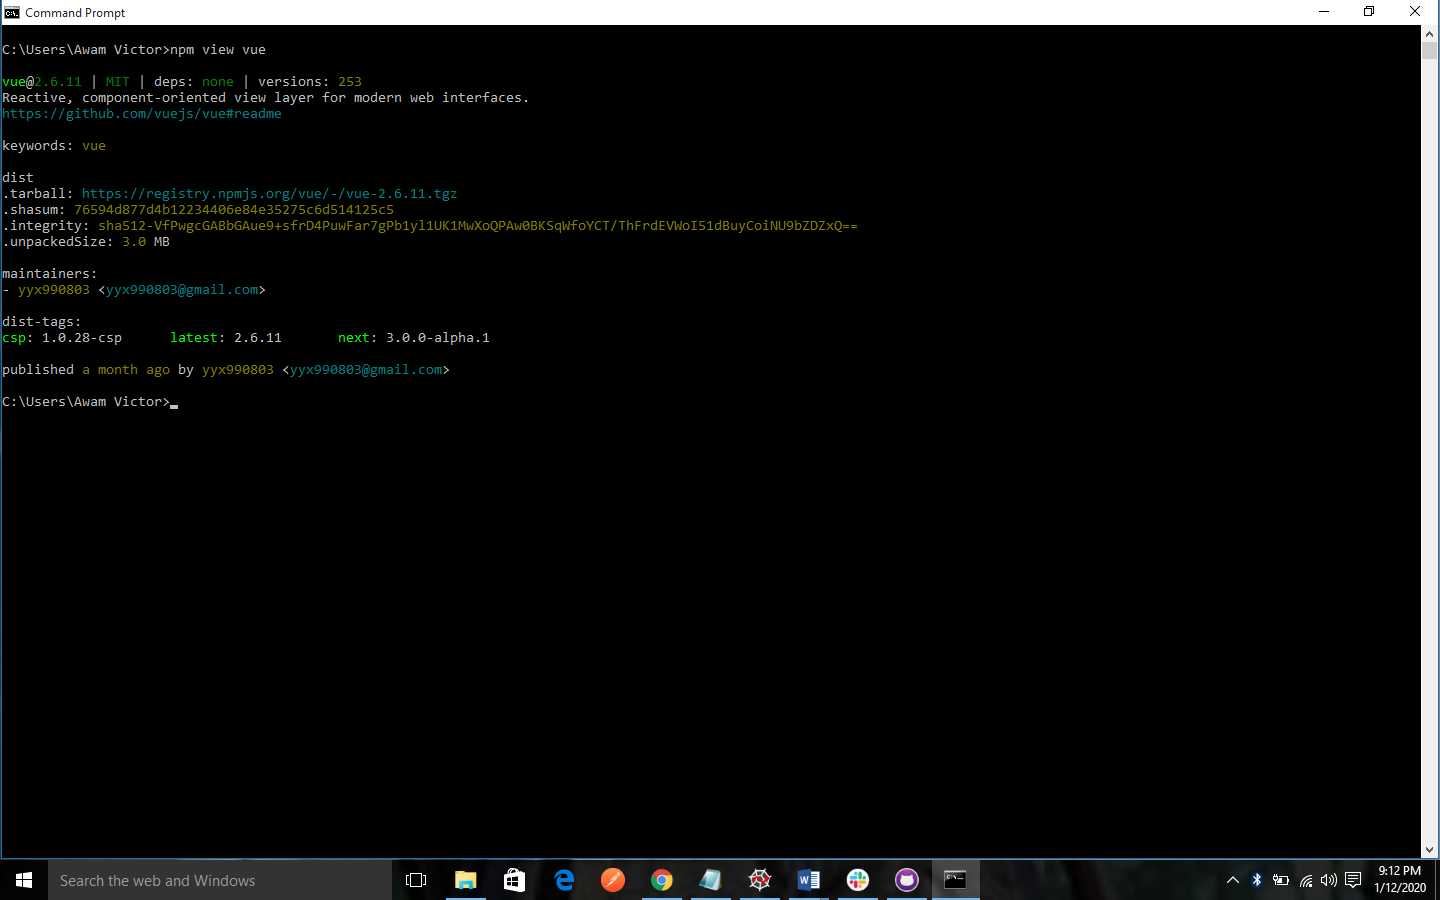The width and height of the screenshot is (1440, 900).
Task: Open Slack from the taskbar
Action: point(857,880)
